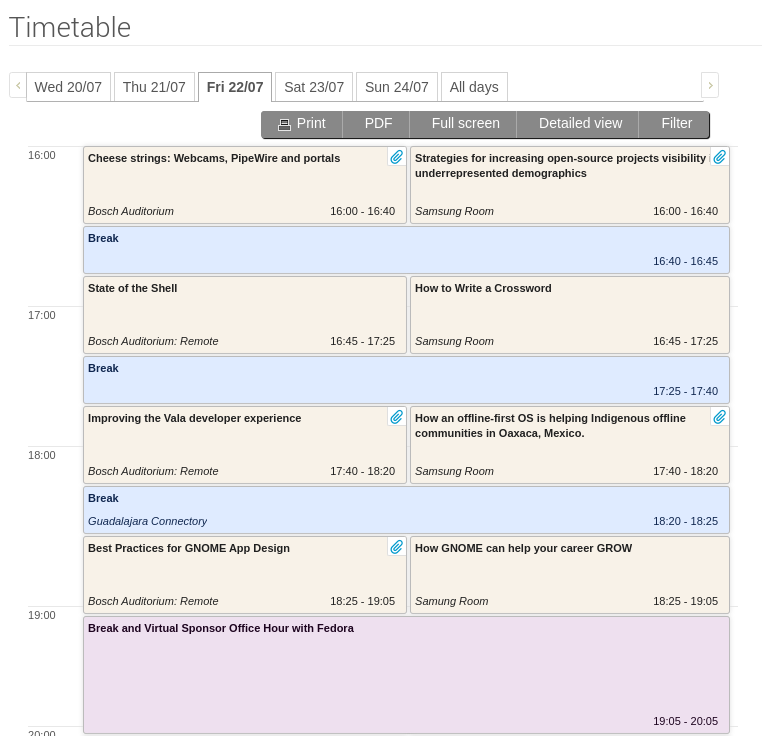Export the timetable using the PDF button

coord(376,124)
